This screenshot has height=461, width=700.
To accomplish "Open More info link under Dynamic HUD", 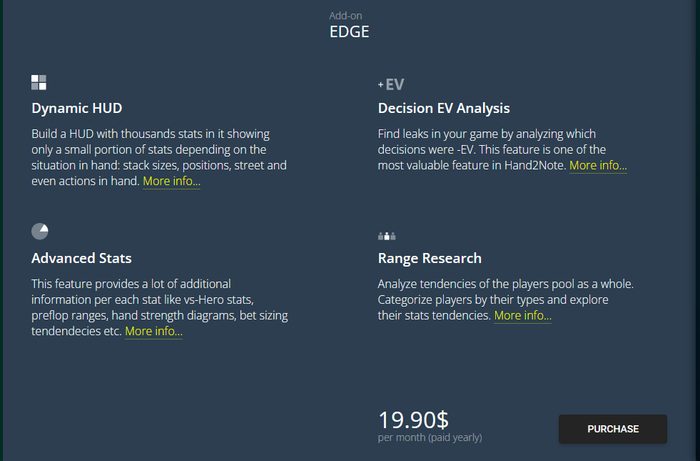I will tap(171, 181).
